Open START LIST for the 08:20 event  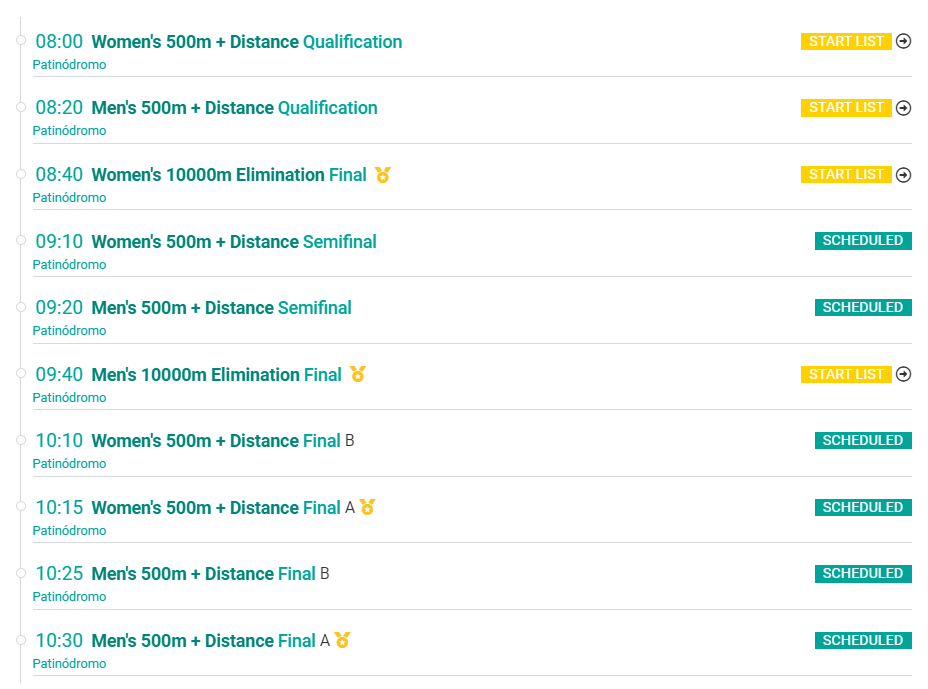[846, 108]
